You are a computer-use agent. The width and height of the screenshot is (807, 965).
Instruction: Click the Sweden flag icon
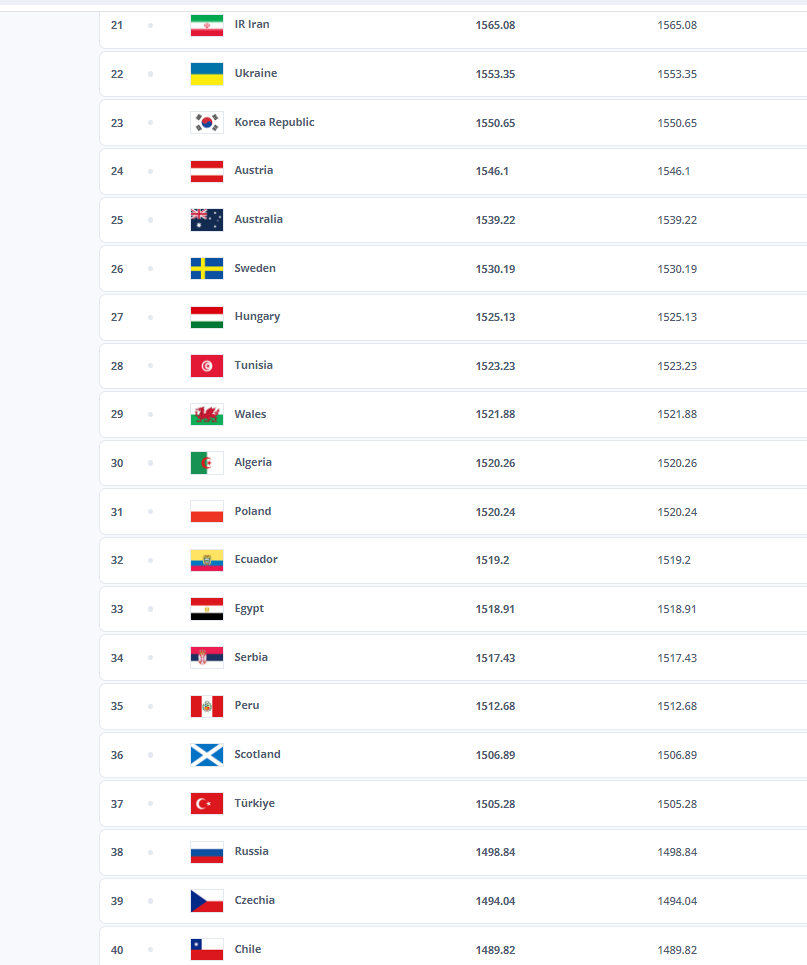point(207,268)
